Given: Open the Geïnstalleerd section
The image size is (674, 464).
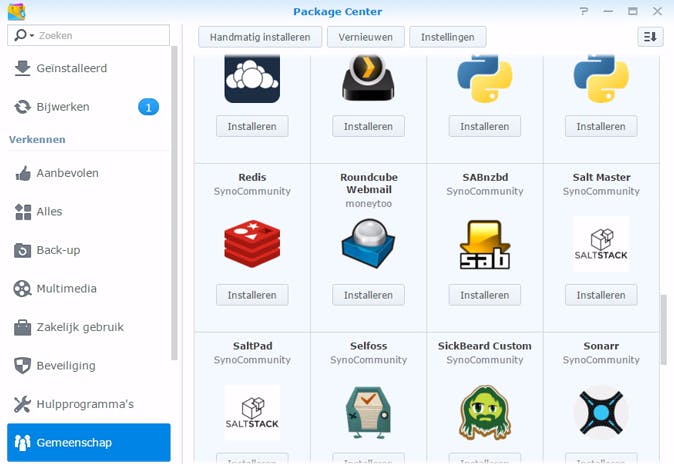Looking at the screenshot, I should coord(89,68).
